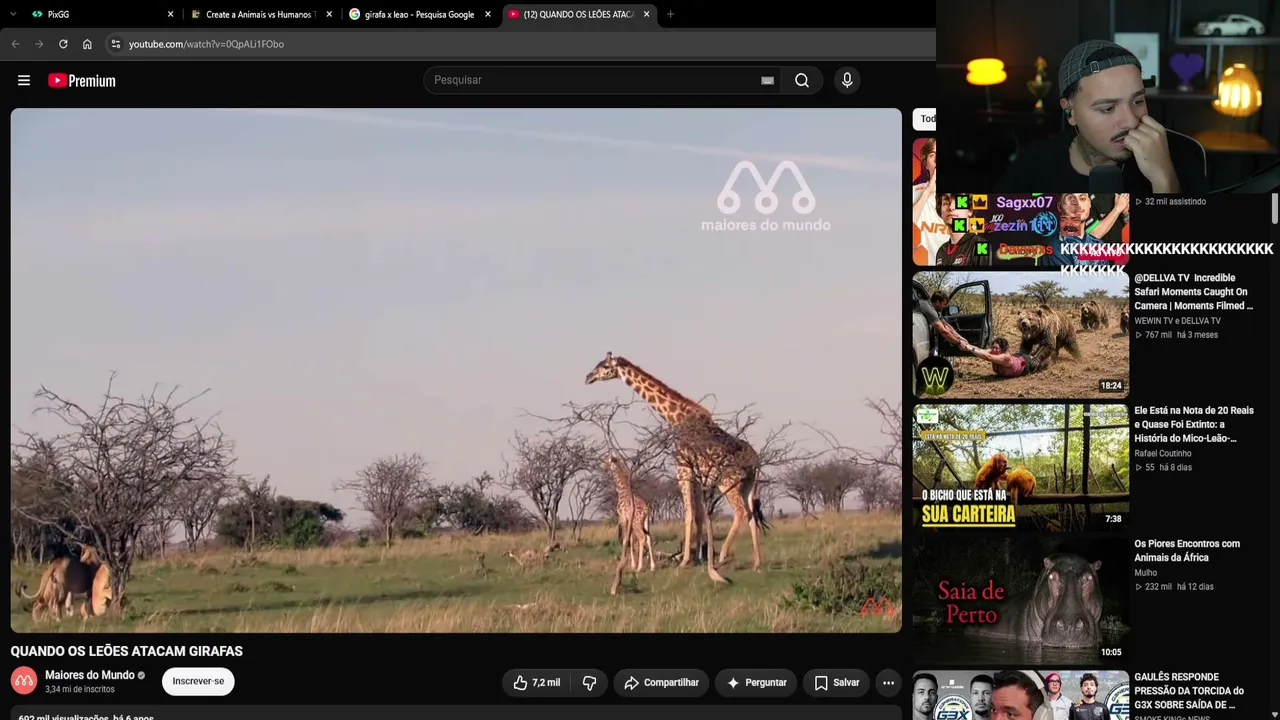
Task: Pause the giraffe video in the player
Action: [x=456, y=370]
